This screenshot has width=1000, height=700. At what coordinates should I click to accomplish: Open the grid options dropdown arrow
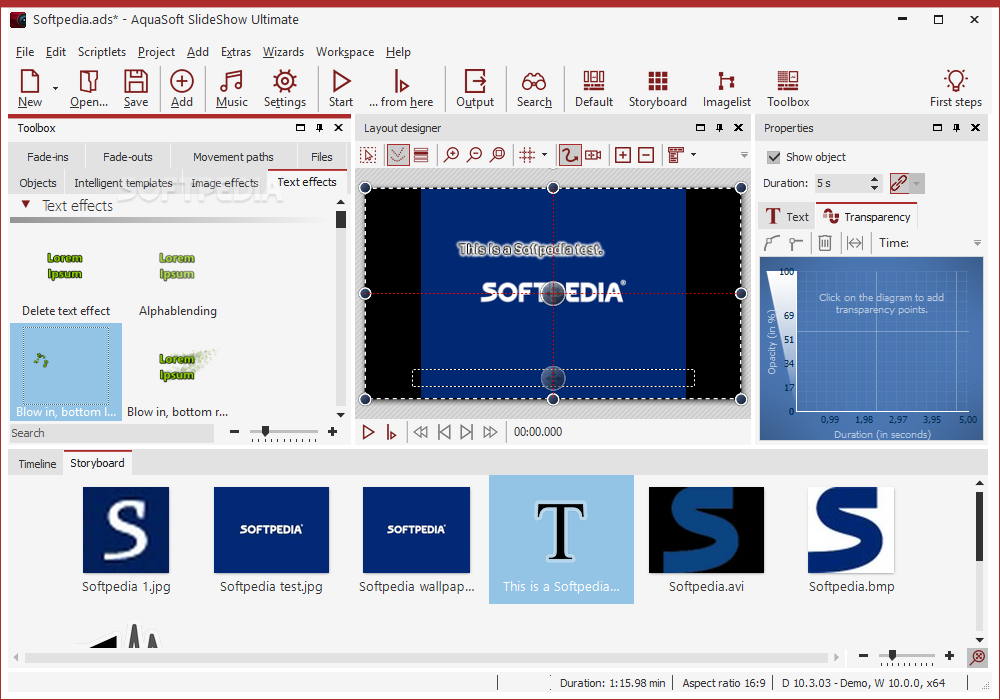[544, 155]
